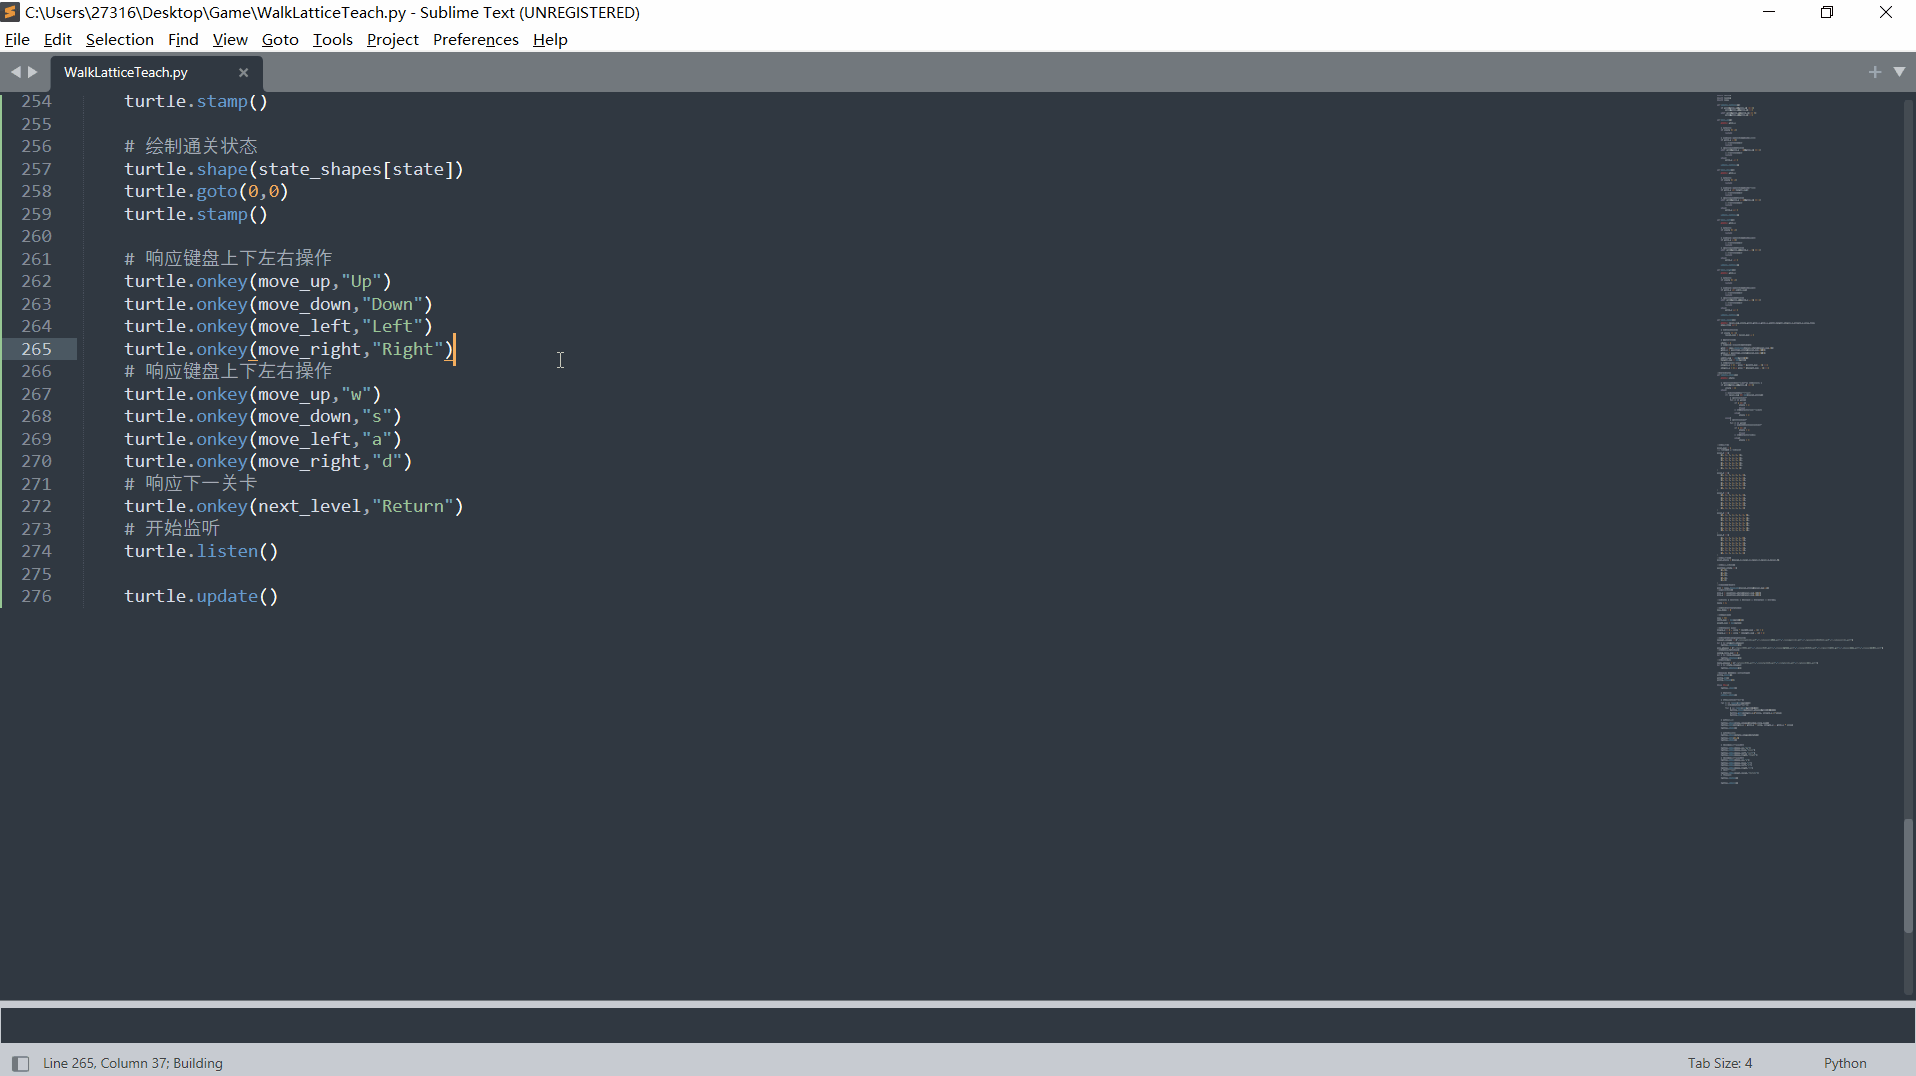Open the View menu
Viewport: 1916px width, 1076px height.
[x=230, y=39]
